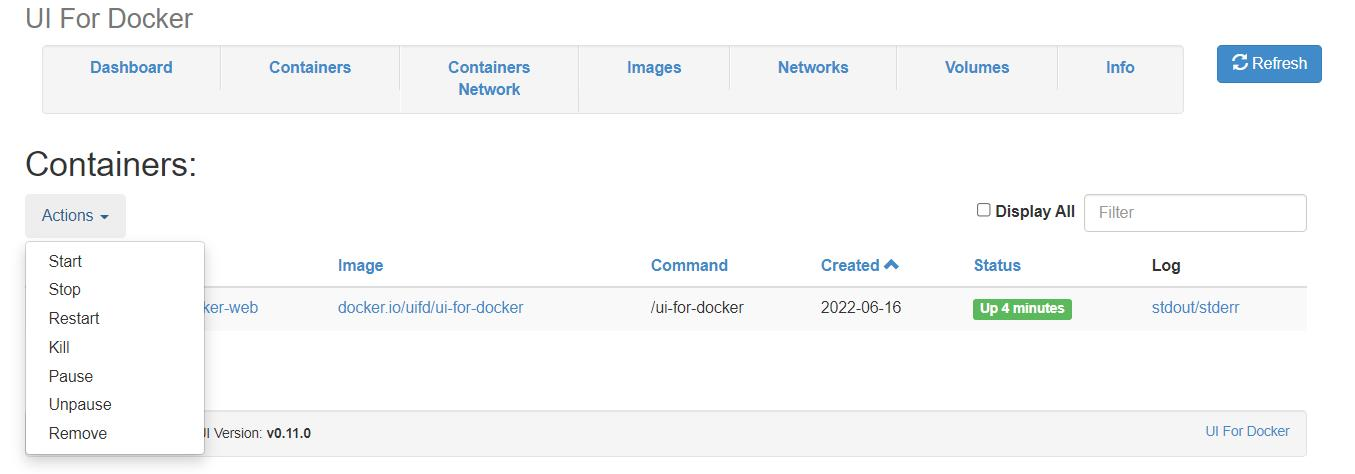The image size is (1355, 474).
Task: Open the stdout/stderr log link
Action: (x=1195, y=307)
